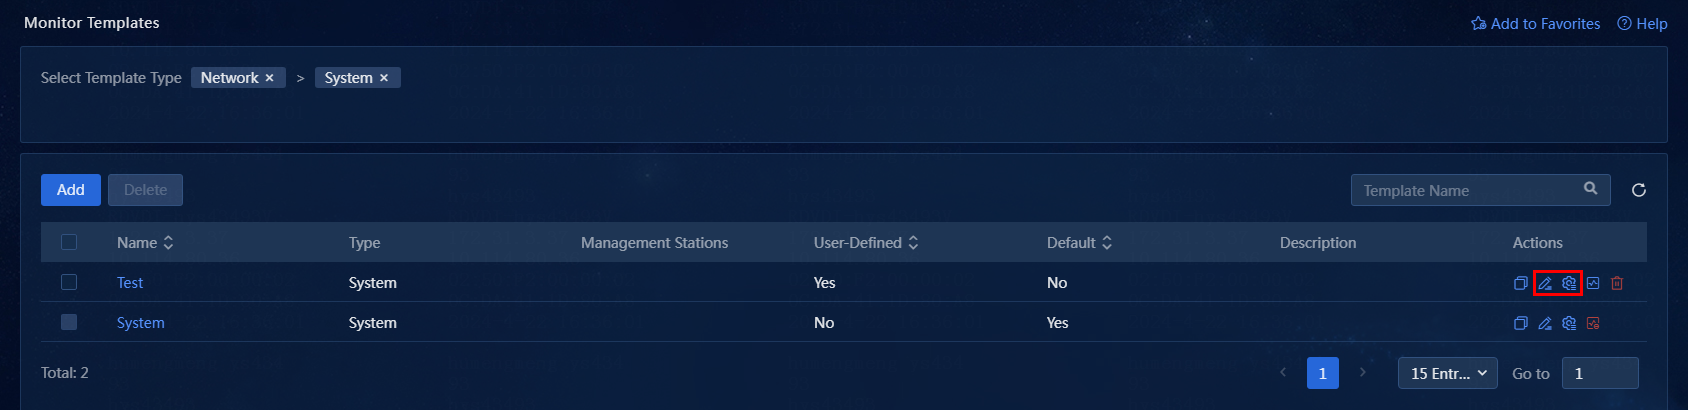Open the 15 entries per page dropdown

click(x=1448, y=373)
